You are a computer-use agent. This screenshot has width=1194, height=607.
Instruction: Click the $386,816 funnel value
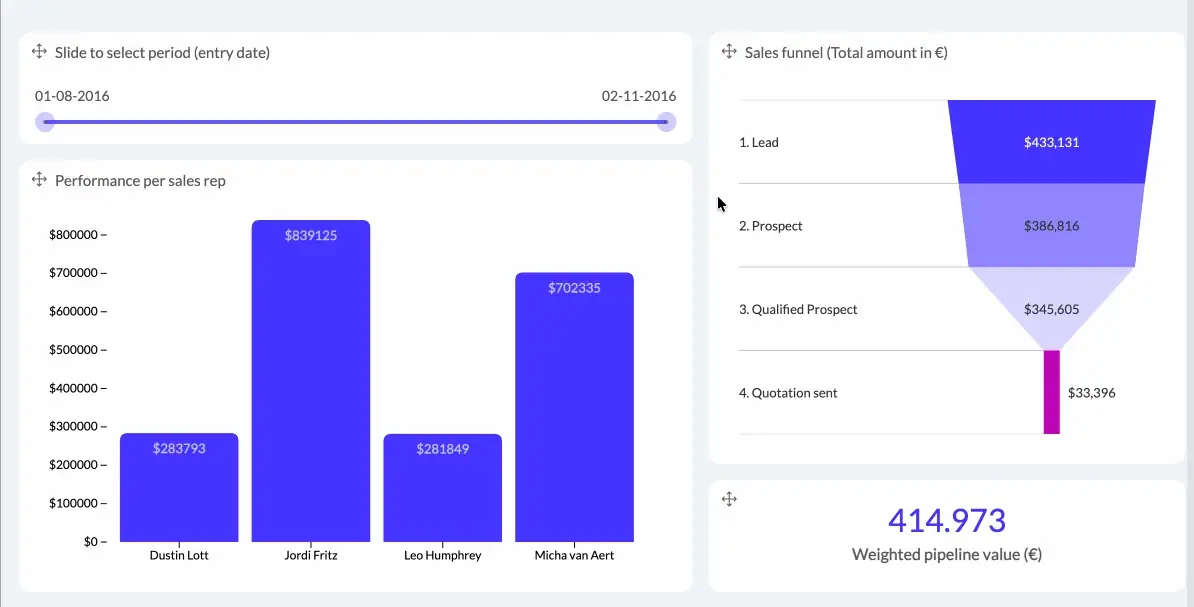tap(1052, 225)
